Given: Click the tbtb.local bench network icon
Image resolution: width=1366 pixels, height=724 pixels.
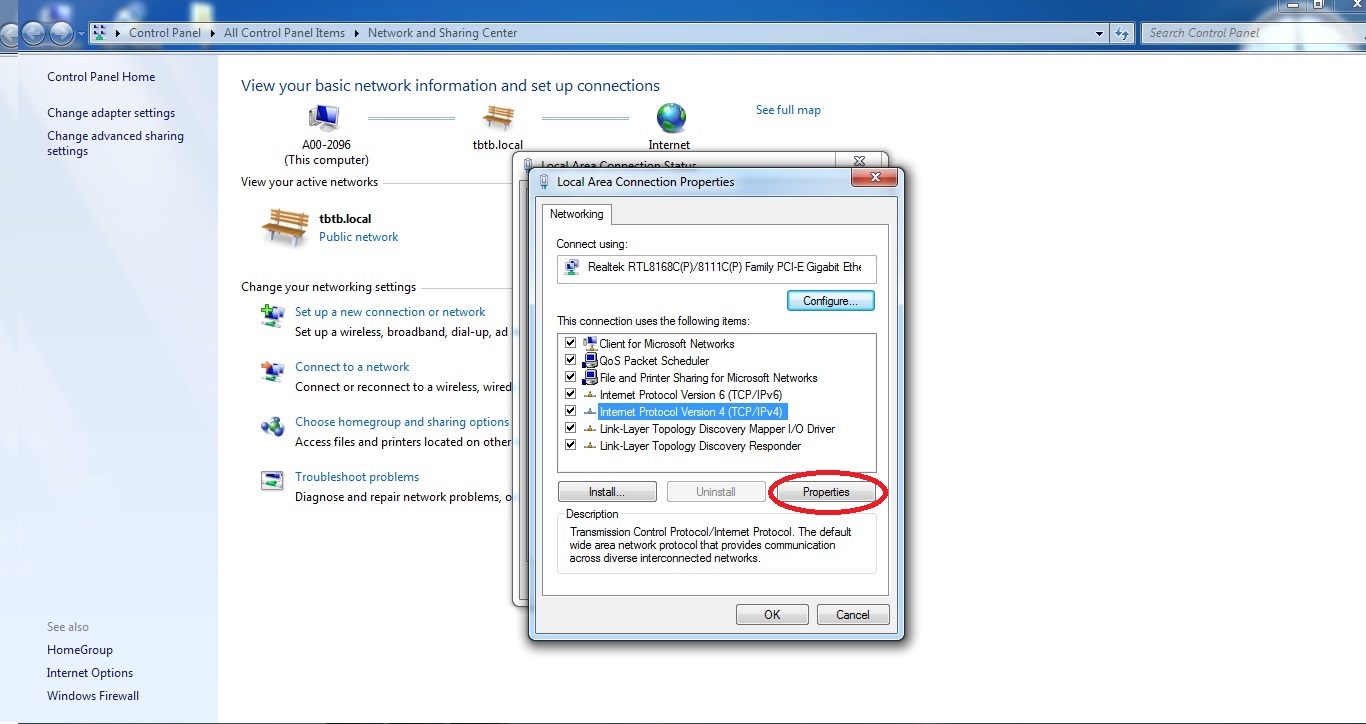Looking at the screenshot, I should point(497,118).
